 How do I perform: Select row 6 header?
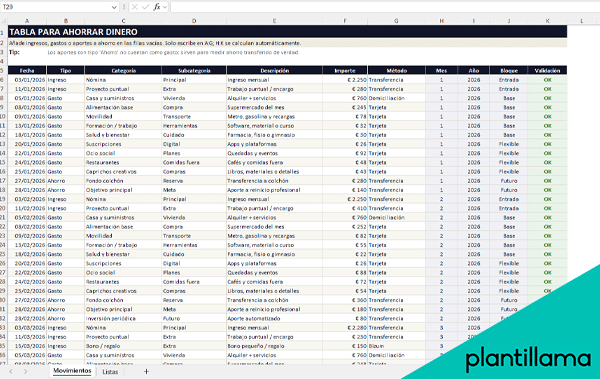pos(3,80)
